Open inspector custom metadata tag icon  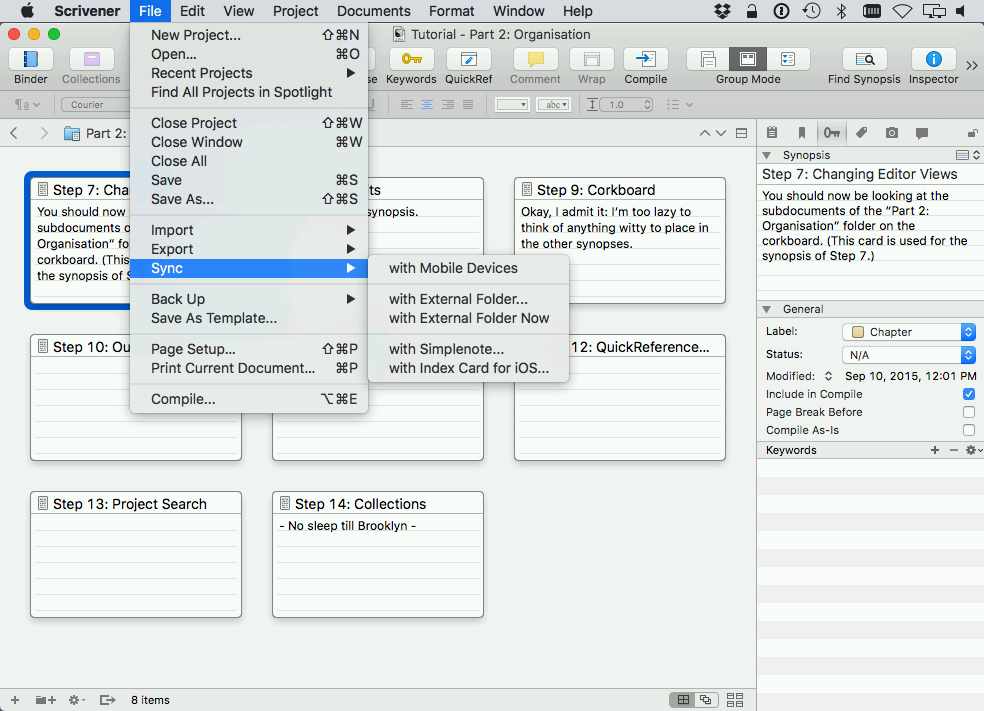coord(862,132)
